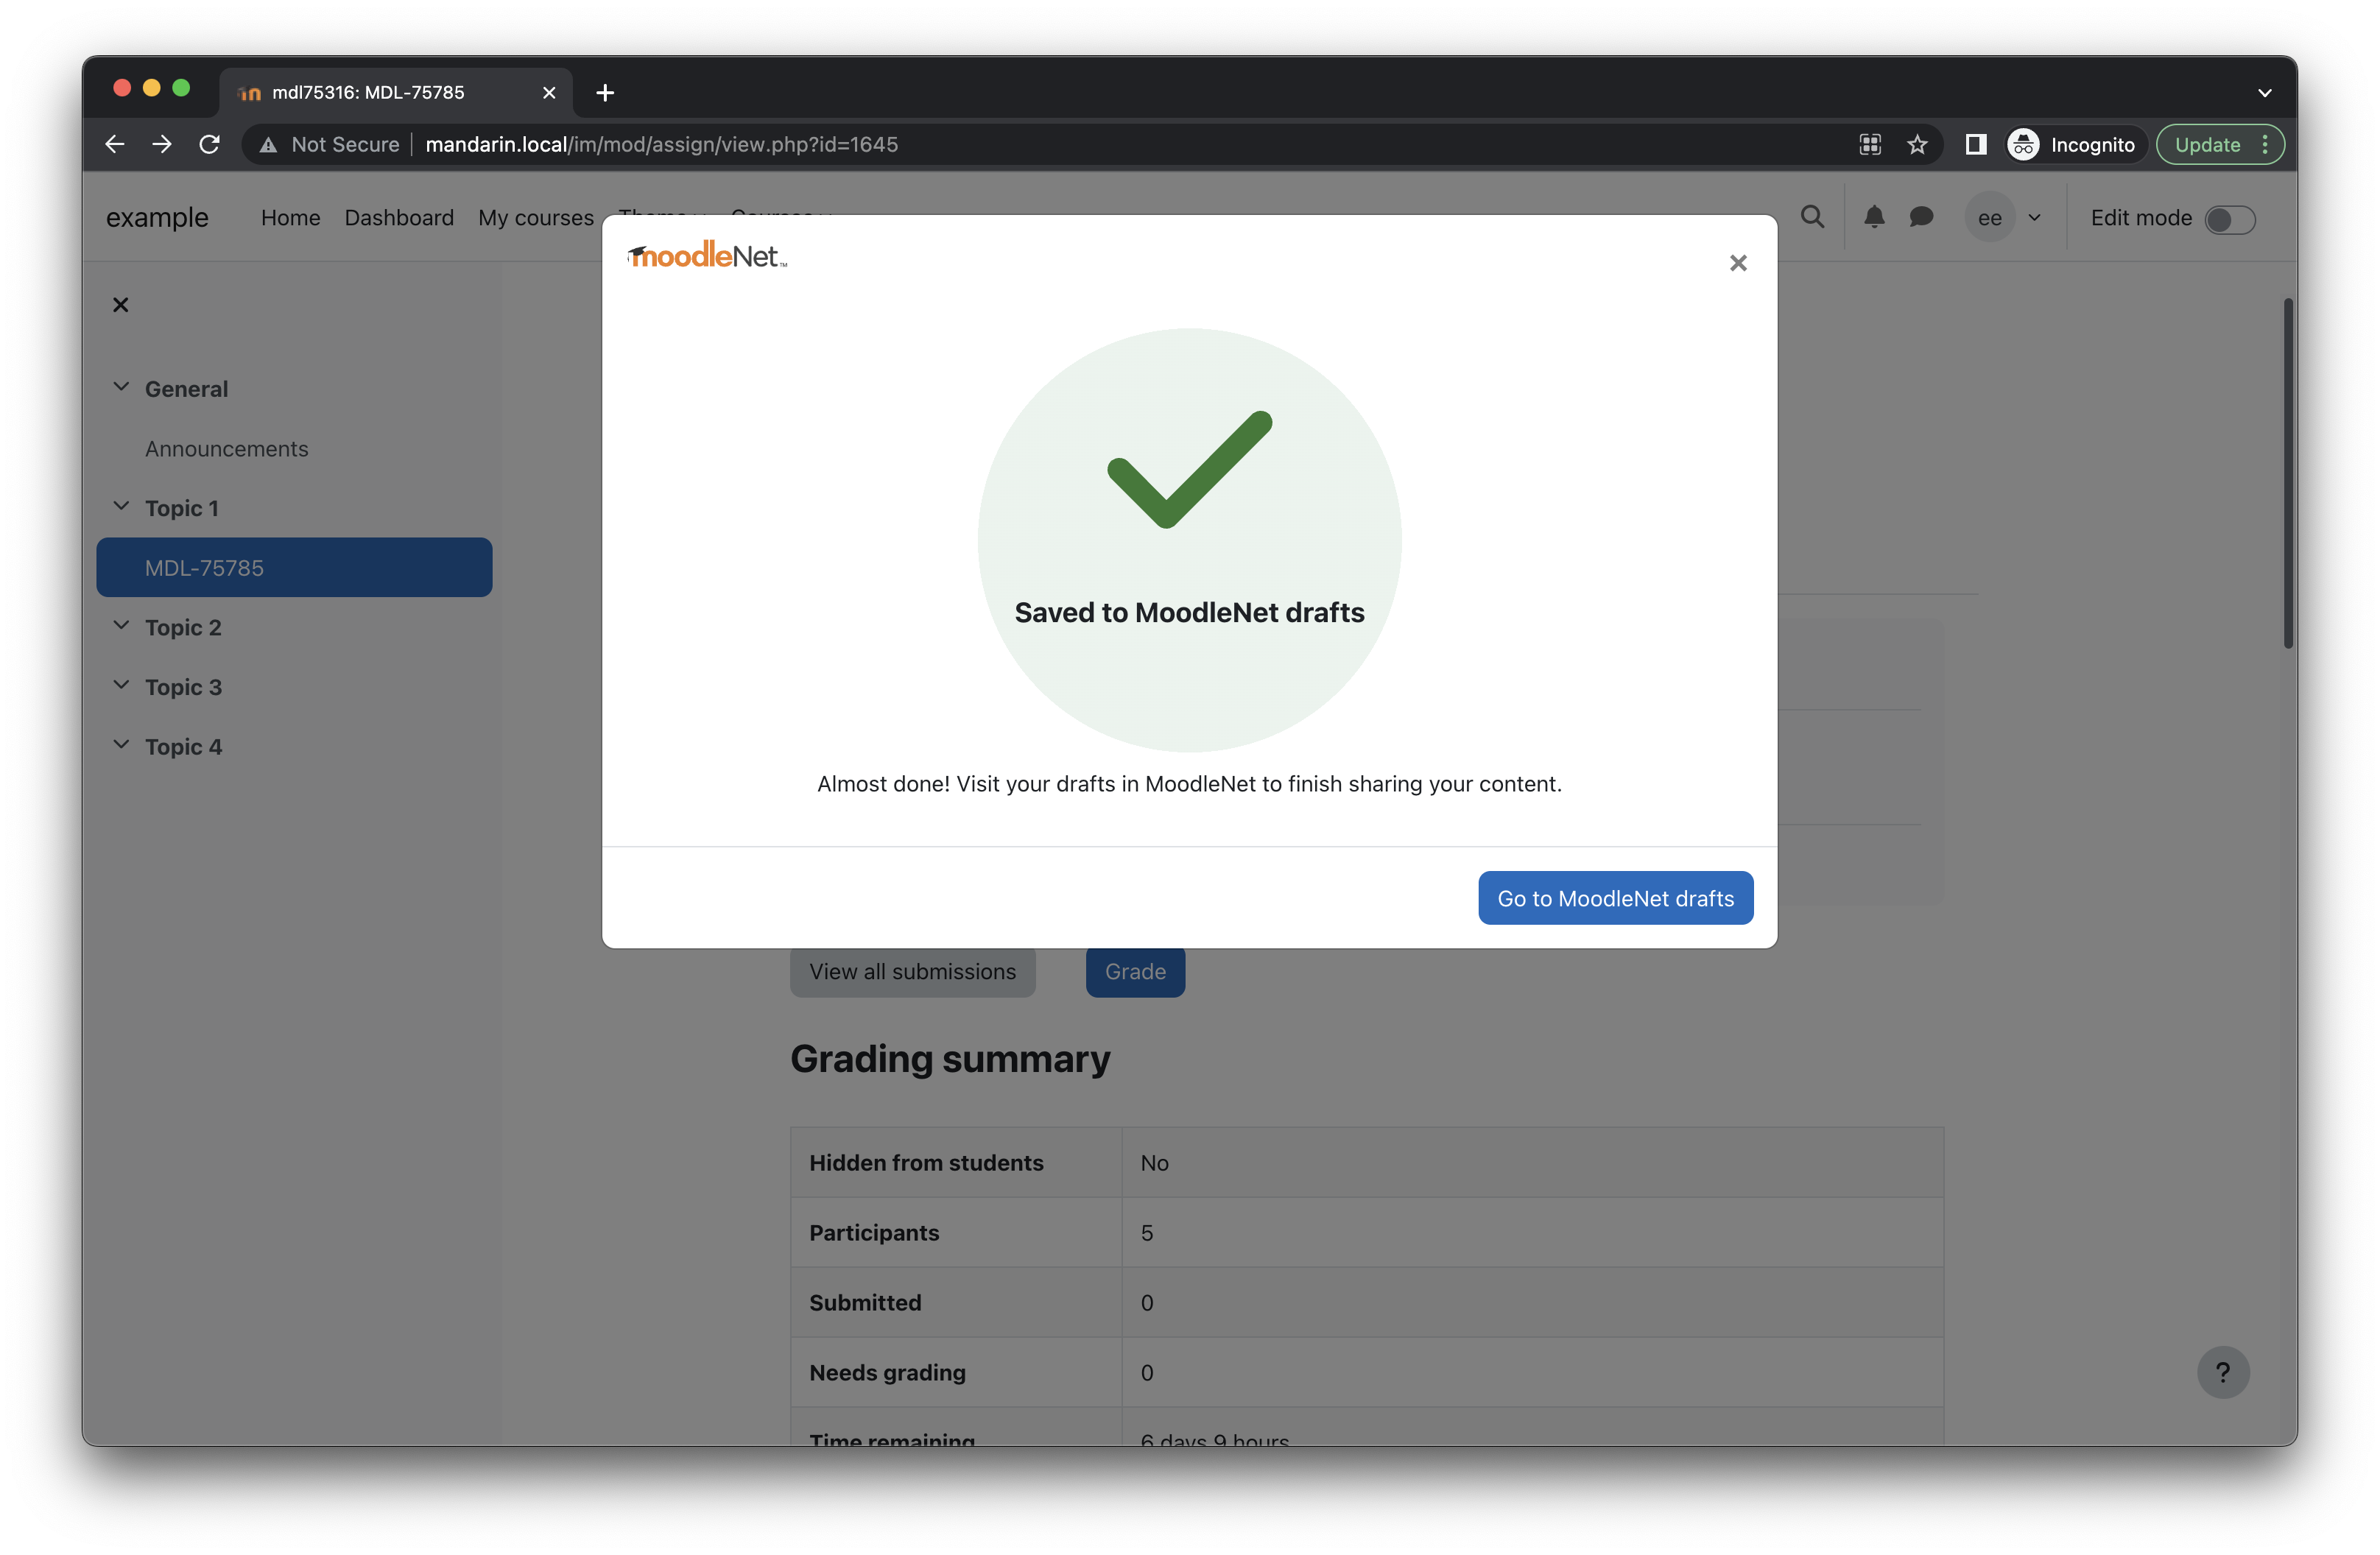Open the site search magnifier
Viewport: 2380px width, 1555px height.
[1812, 217]
